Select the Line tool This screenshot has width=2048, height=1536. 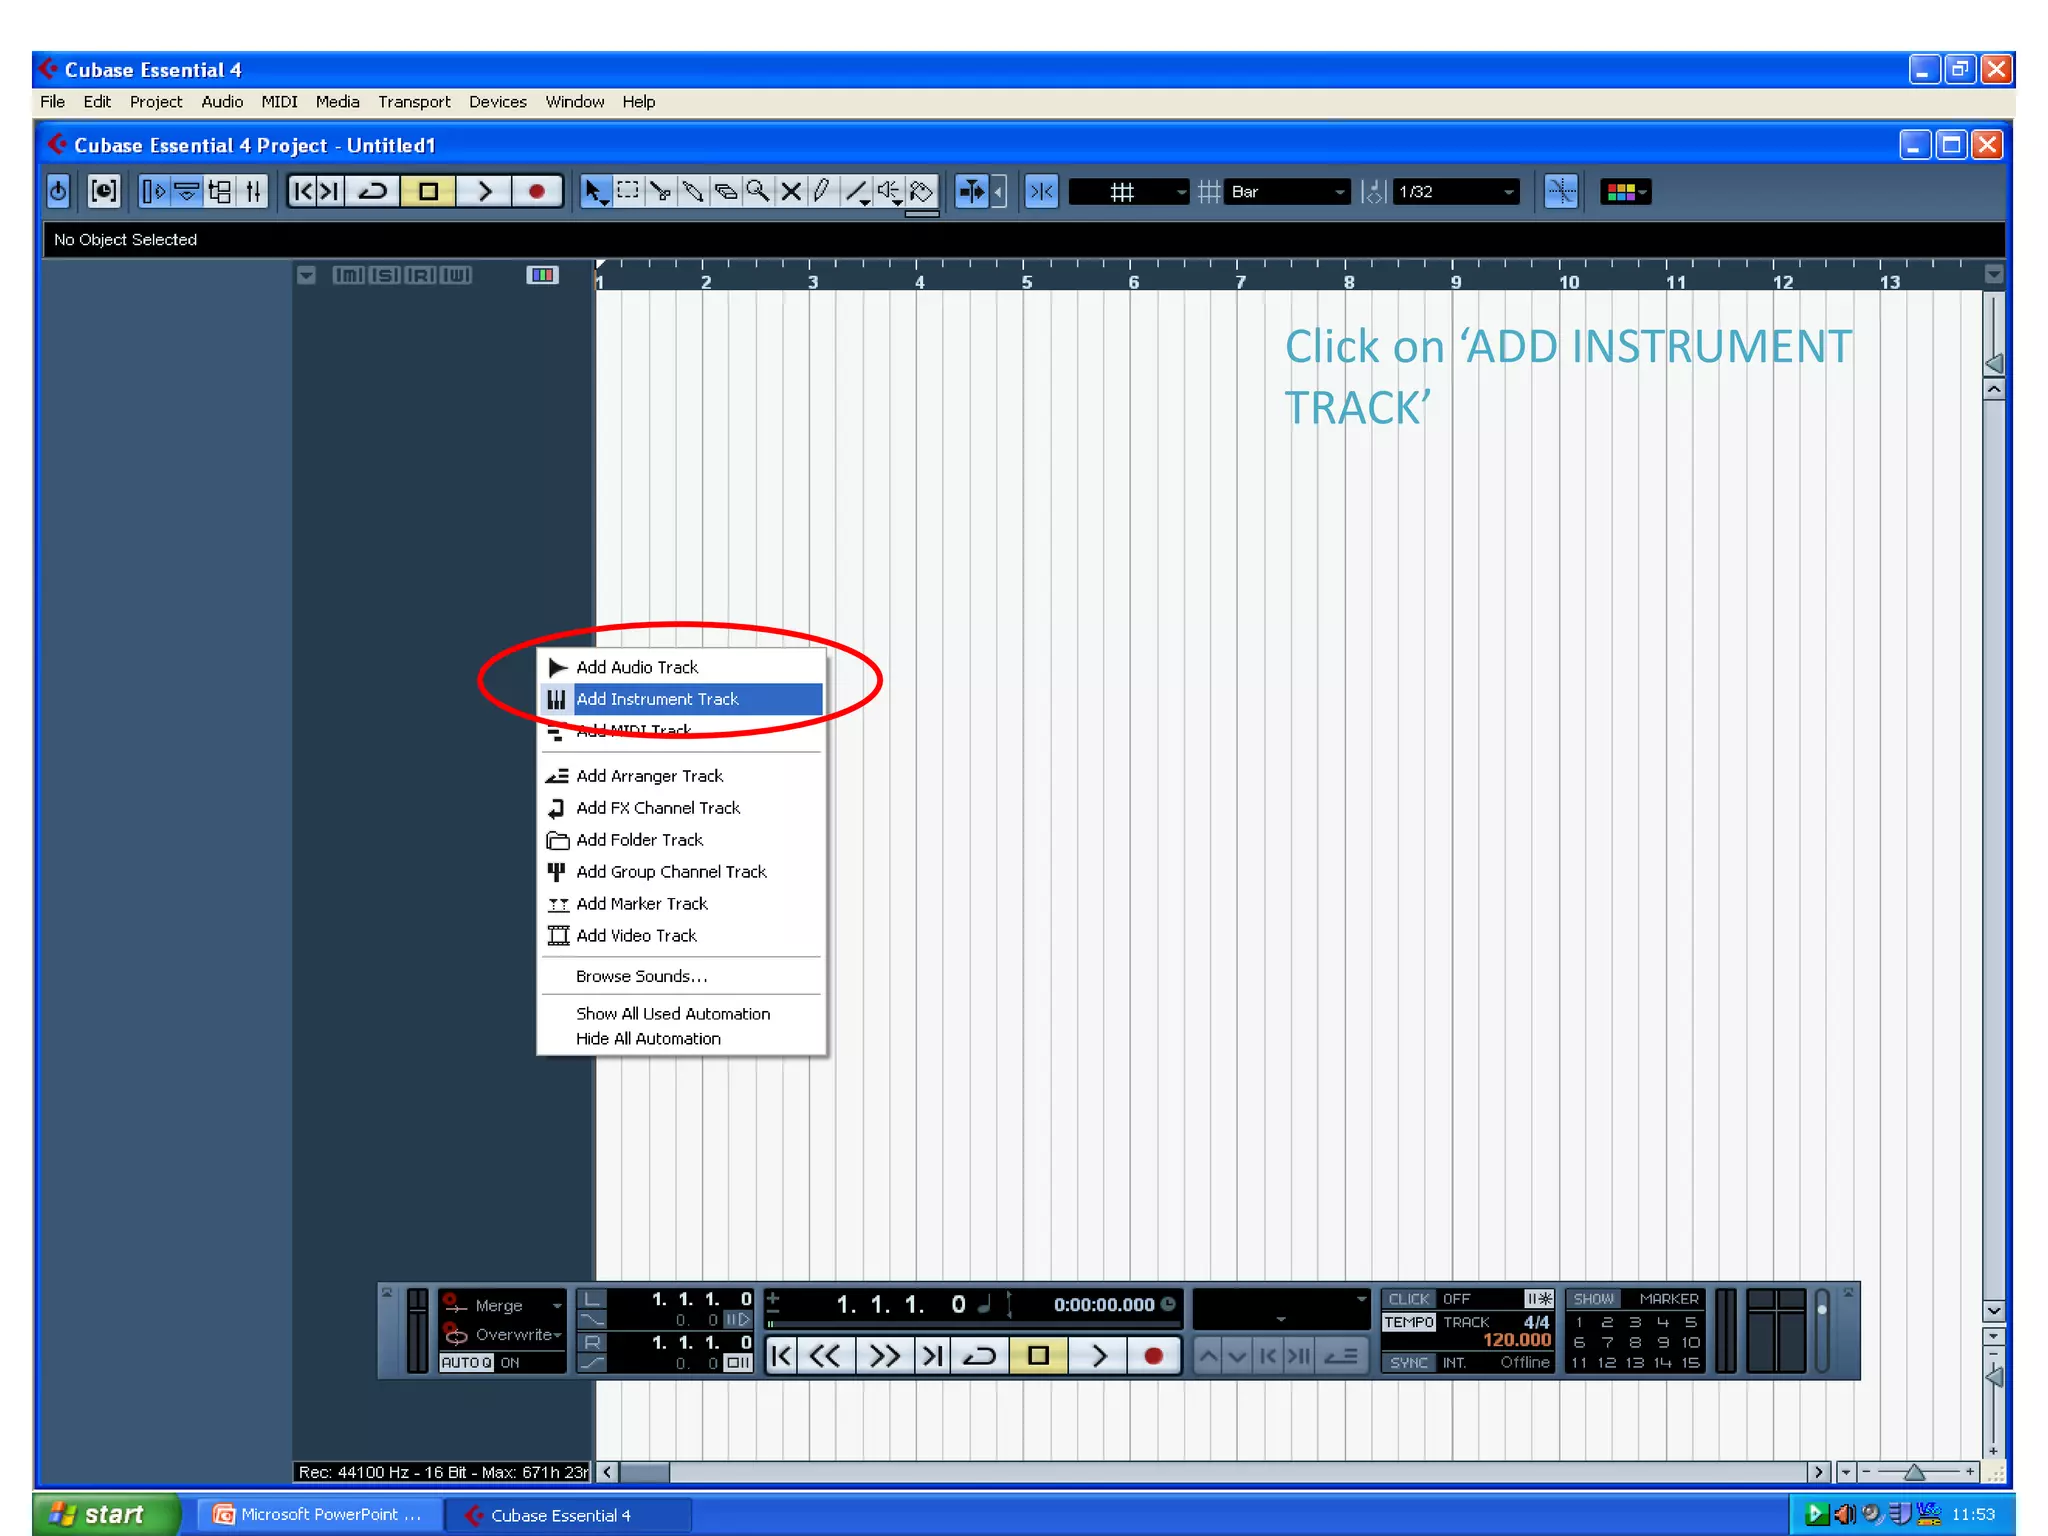[x=857, y=191]
